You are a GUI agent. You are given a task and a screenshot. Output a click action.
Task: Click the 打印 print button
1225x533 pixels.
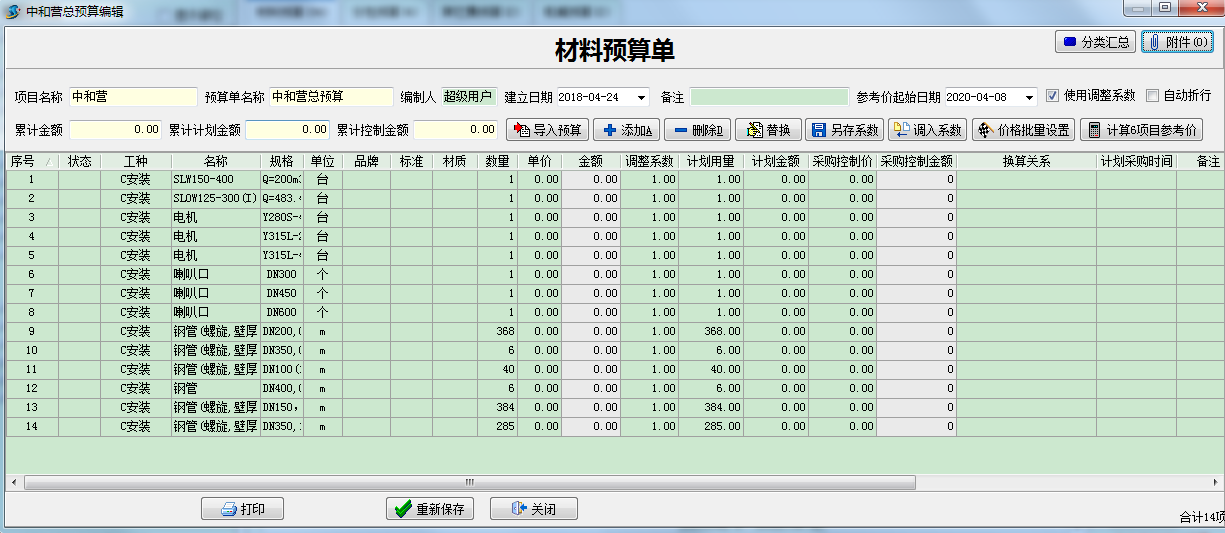[x=242, y=509]
